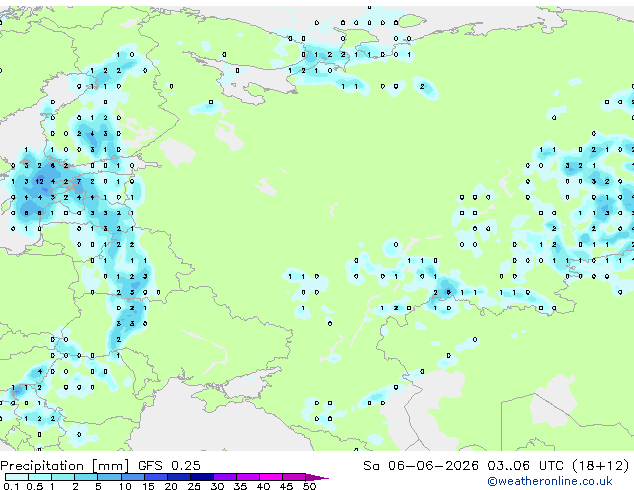The width and height of the screenshot is (634, 490).
Task: Click the legend tick label "0.1"
Action: [x=12, y=486]
